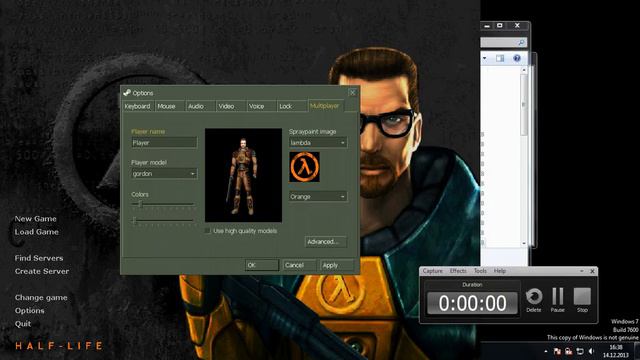Image resolution: width=640 pixels, height=360 pixels.
Task: Pause the screen recording
Action: coord(558,297)
